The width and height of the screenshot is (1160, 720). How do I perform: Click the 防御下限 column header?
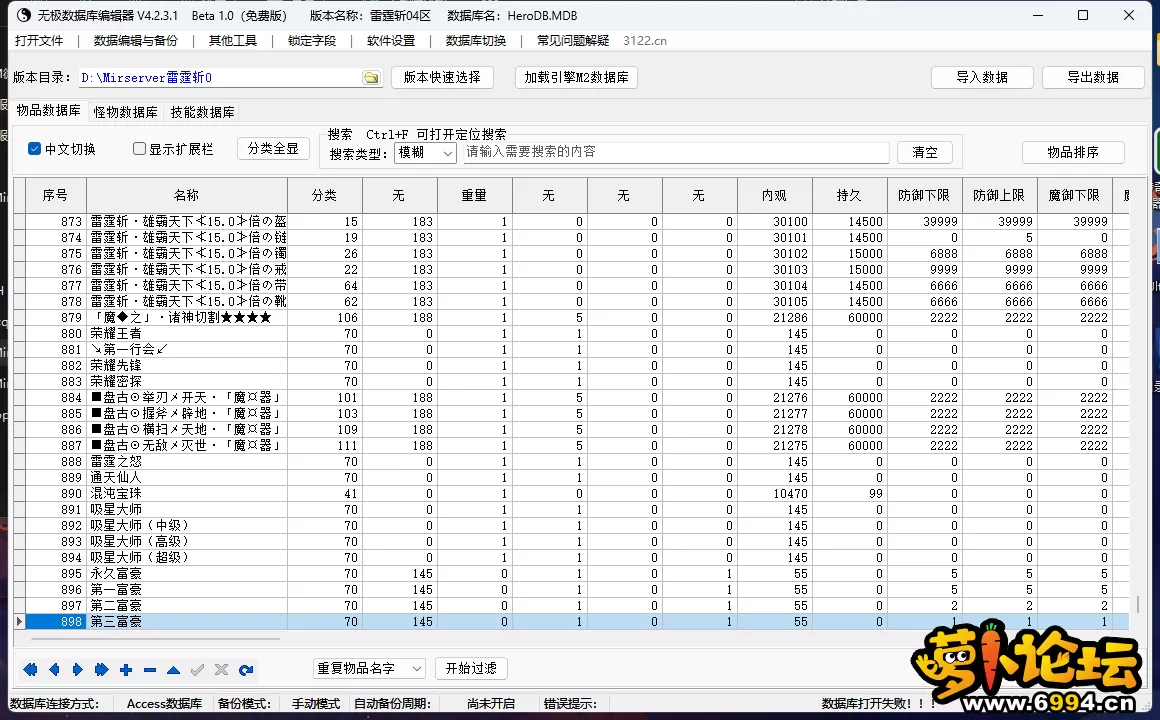[924, 195]
